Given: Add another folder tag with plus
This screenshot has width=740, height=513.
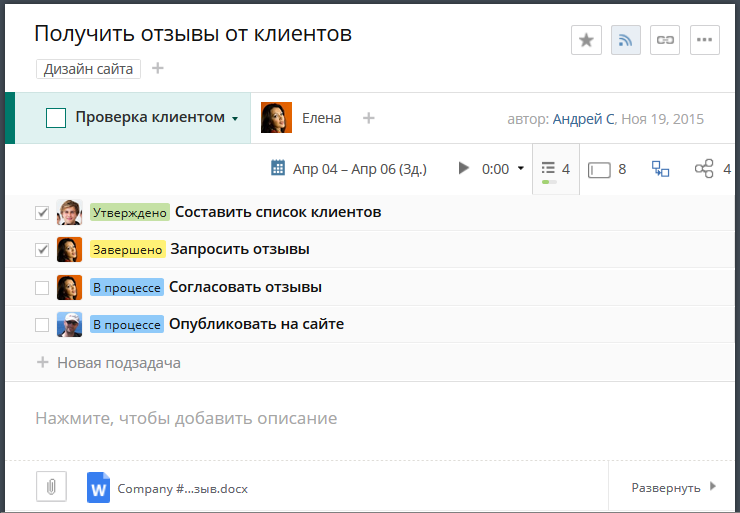Looking at the screenshot, I should click(x=158, y=68).
